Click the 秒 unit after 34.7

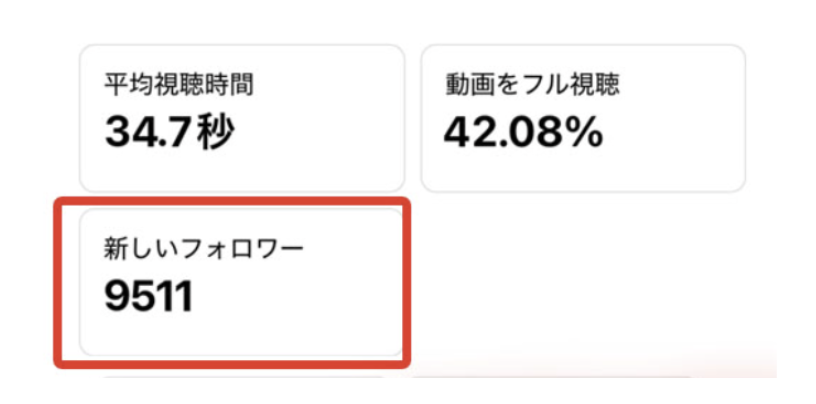tap(214, 131)
